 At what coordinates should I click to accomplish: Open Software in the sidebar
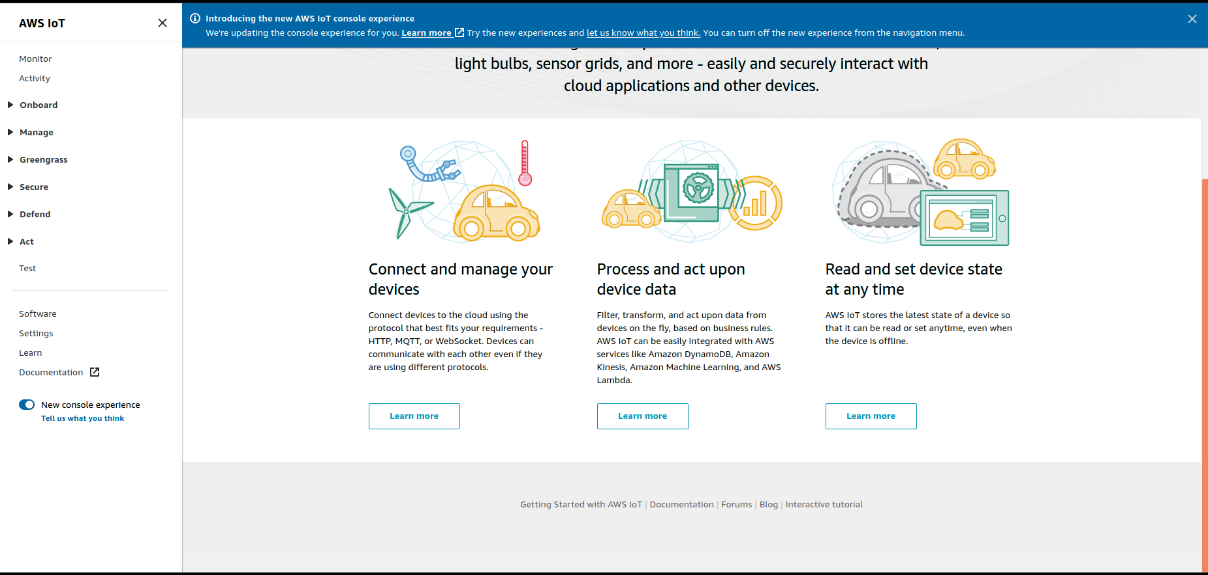(x=38, y=314)
